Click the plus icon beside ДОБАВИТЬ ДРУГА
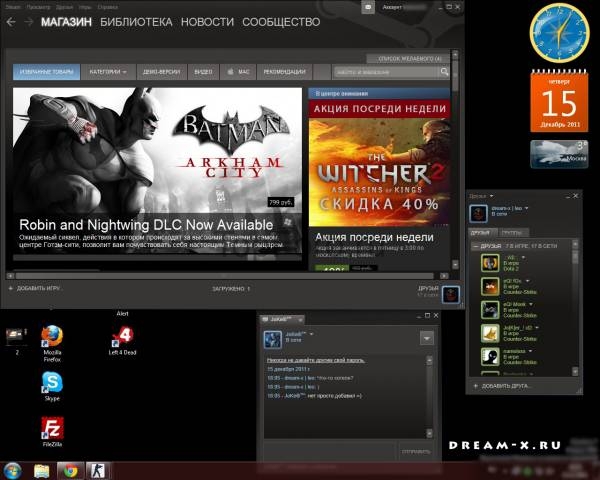600x480 pixels. tap(476, 386)
